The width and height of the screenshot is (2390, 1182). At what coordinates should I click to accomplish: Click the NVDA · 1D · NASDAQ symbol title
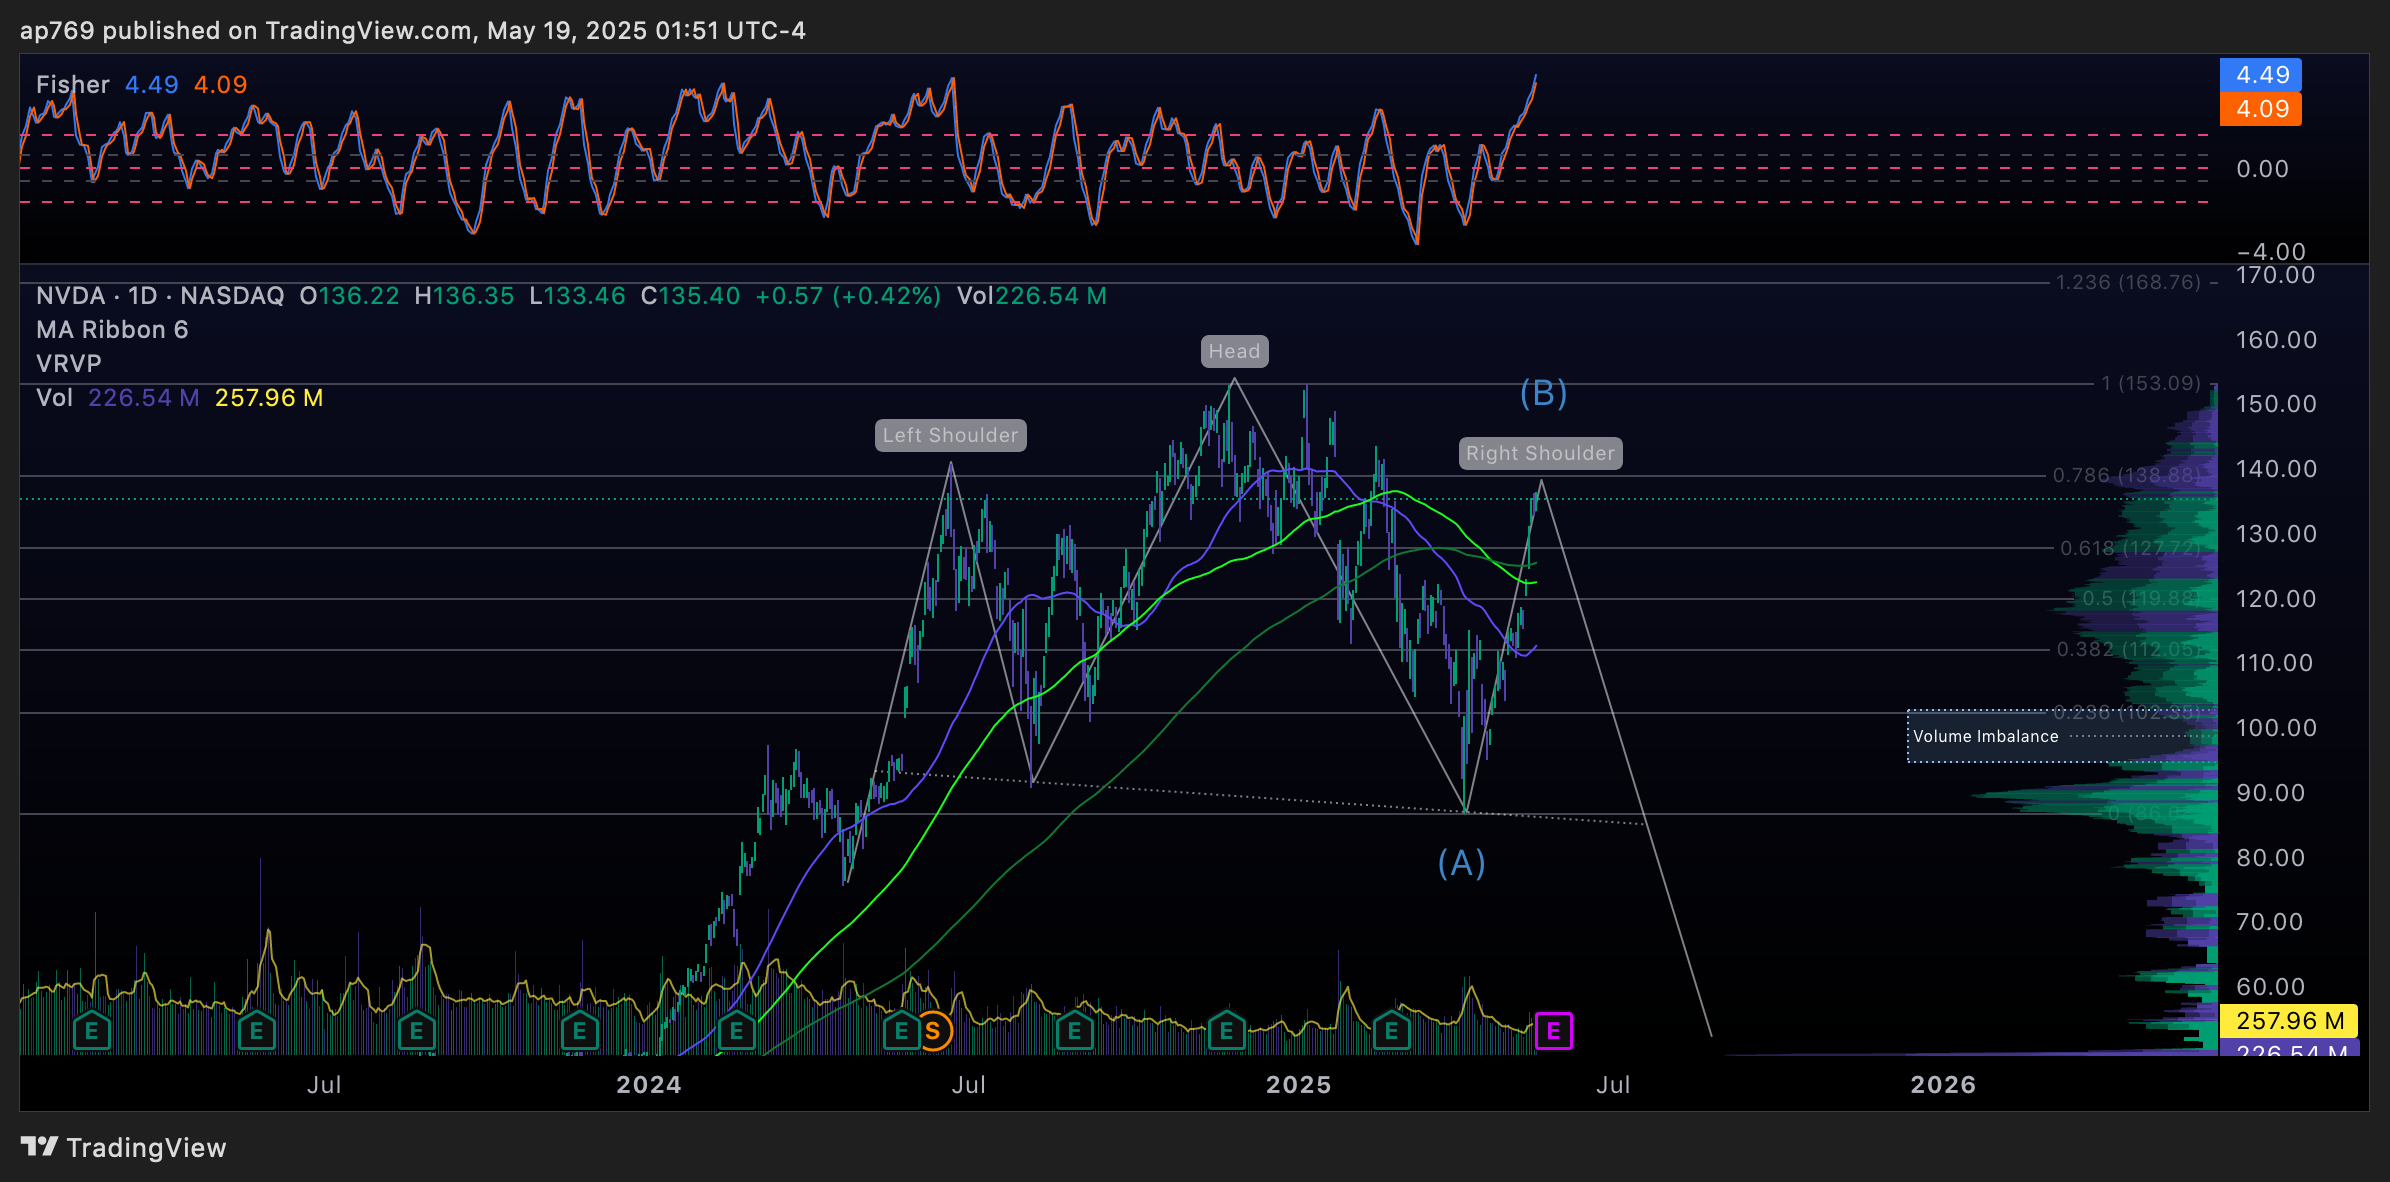coord(160,296)
